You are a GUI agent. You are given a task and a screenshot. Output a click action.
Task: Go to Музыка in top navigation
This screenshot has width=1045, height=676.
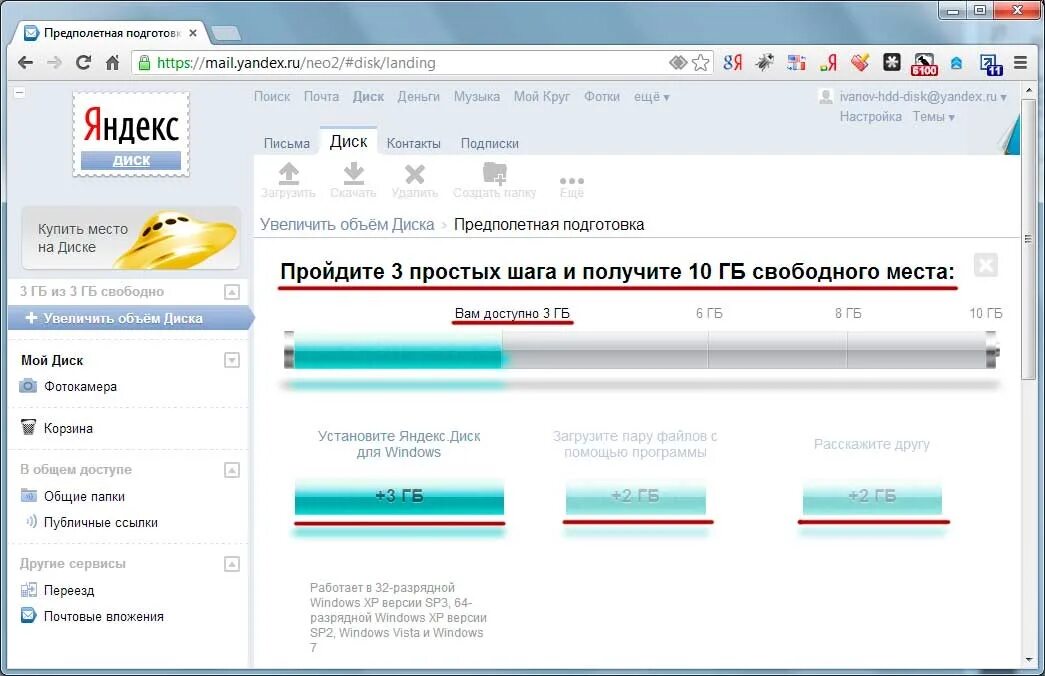pos(477,97)
